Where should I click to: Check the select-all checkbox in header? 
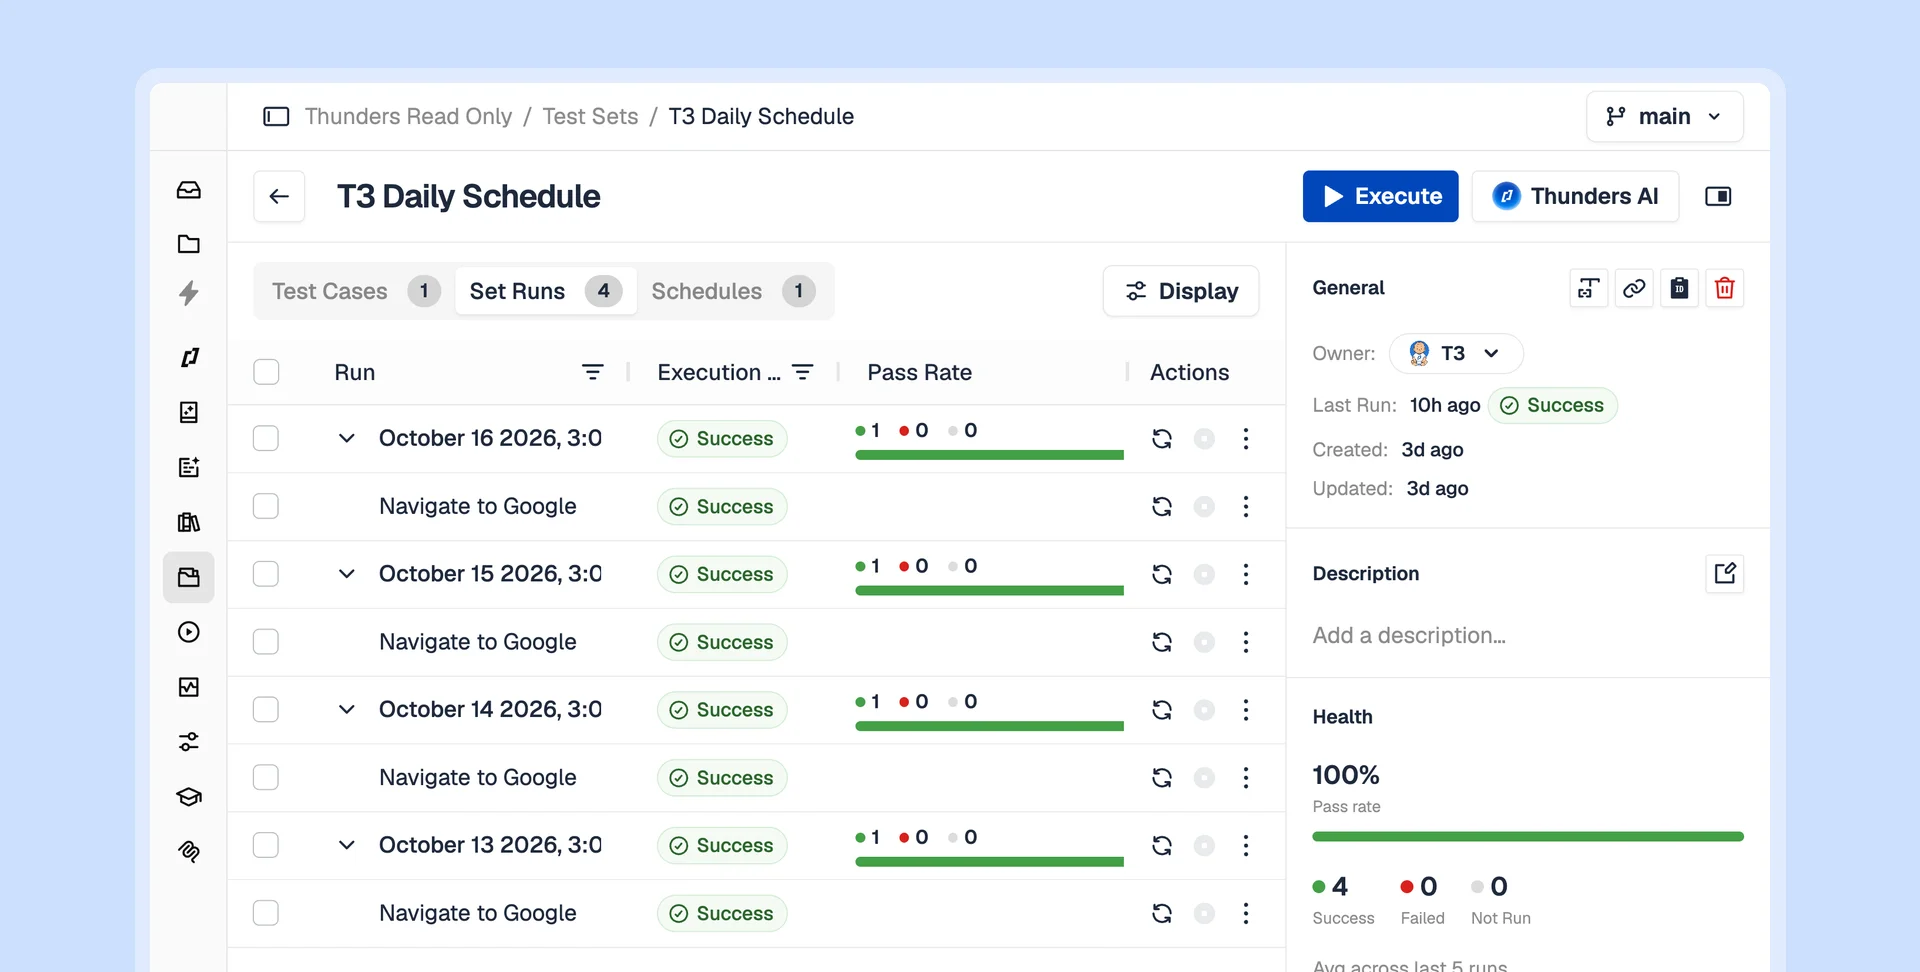pos(266,372)
